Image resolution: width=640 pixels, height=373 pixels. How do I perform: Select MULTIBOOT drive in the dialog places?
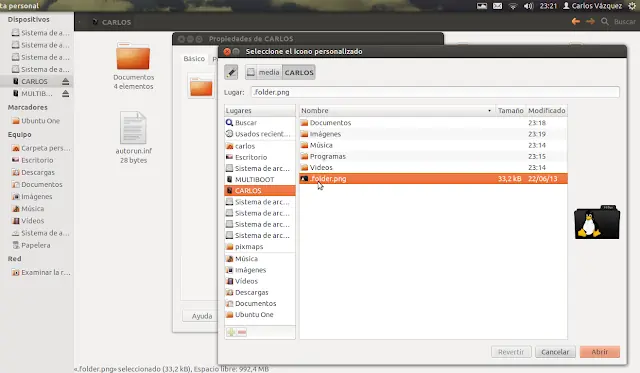(260, 180)
